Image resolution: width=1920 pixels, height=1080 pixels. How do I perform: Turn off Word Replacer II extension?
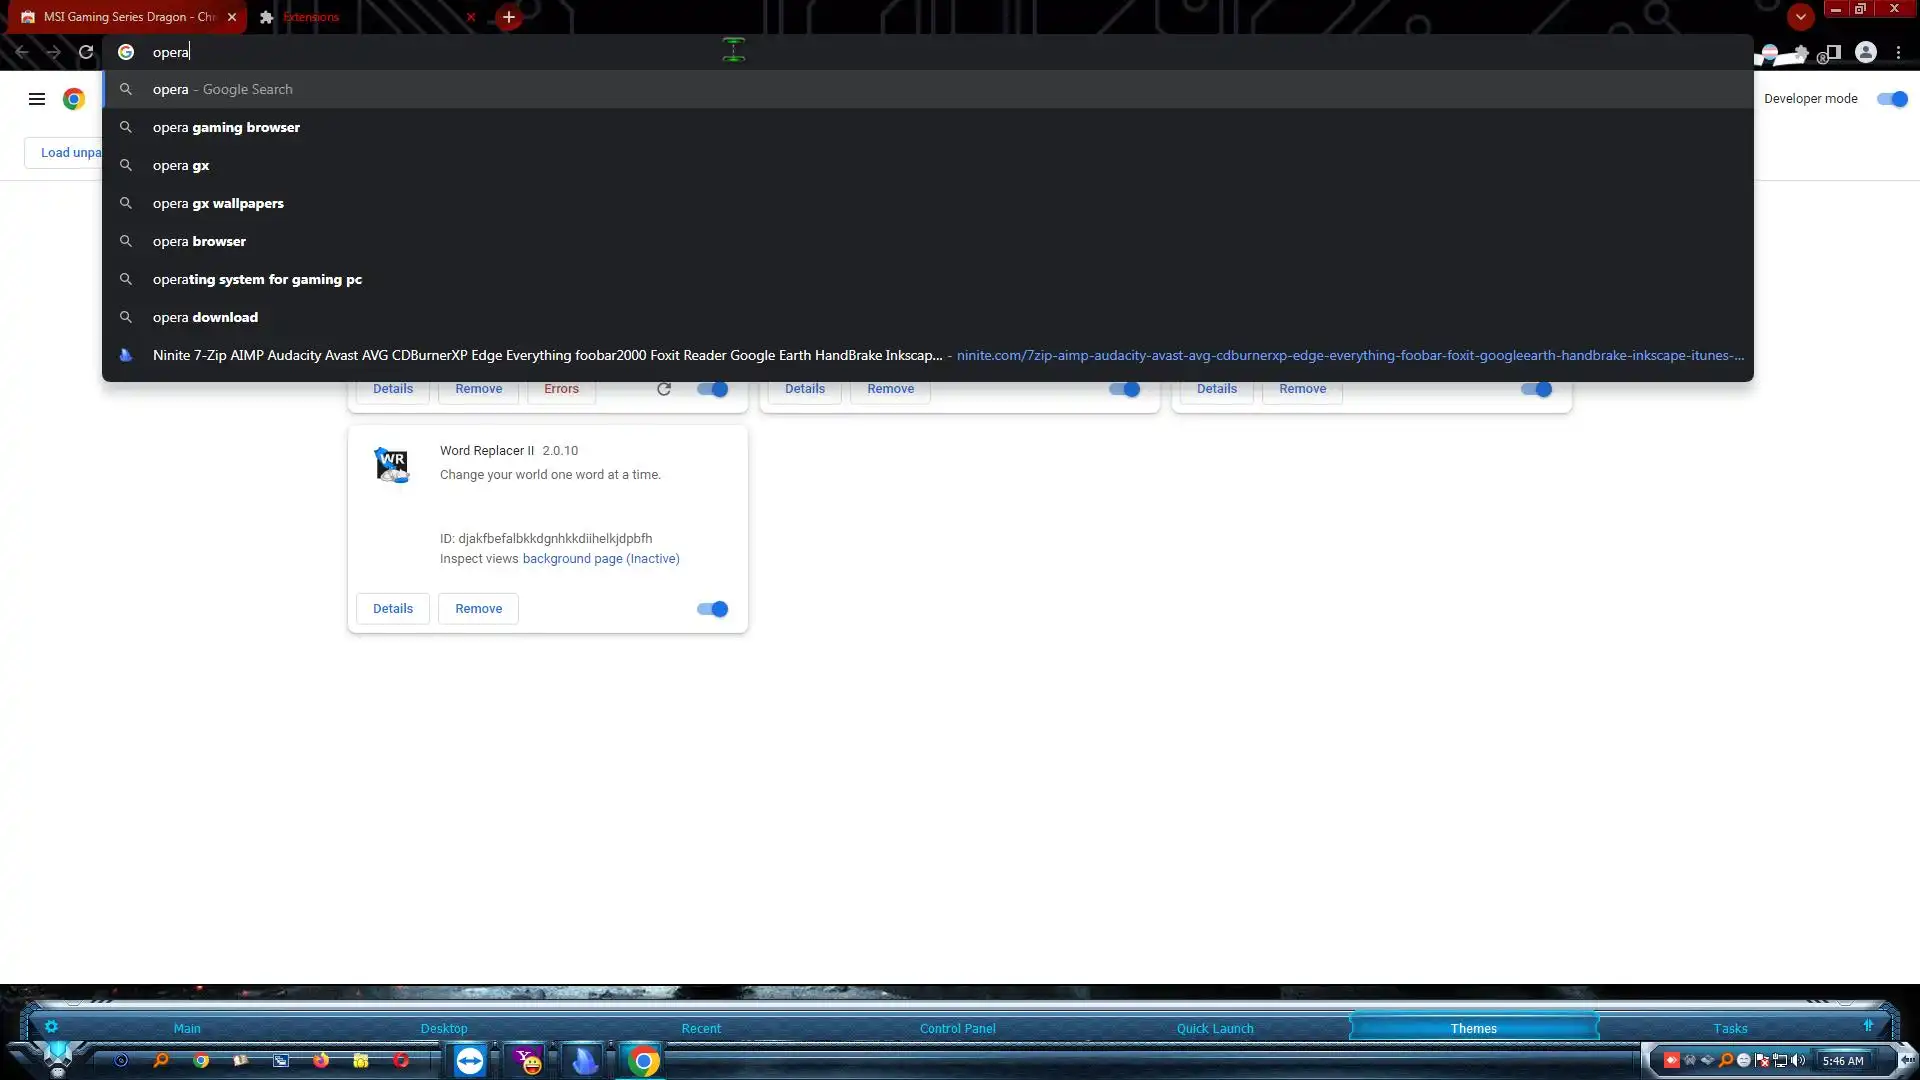tap(712, 609)
